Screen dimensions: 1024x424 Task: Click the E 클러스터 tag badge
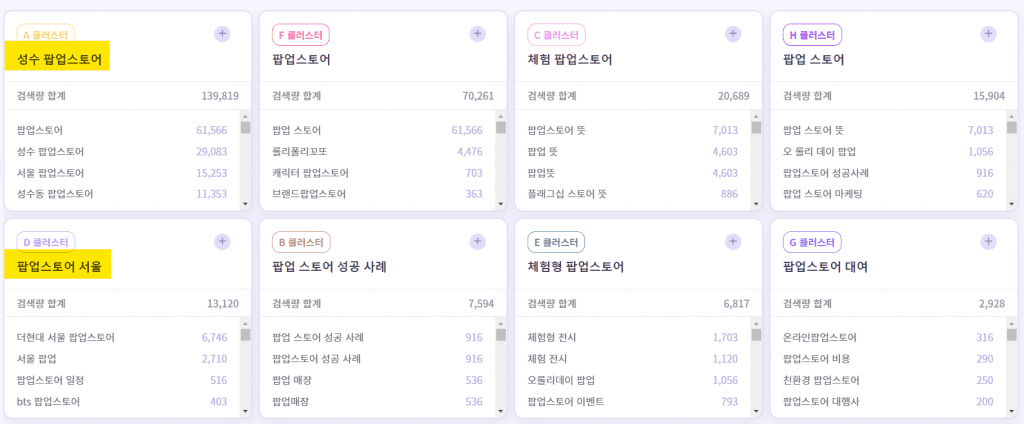pyautogui.click(x=556, y=242)
